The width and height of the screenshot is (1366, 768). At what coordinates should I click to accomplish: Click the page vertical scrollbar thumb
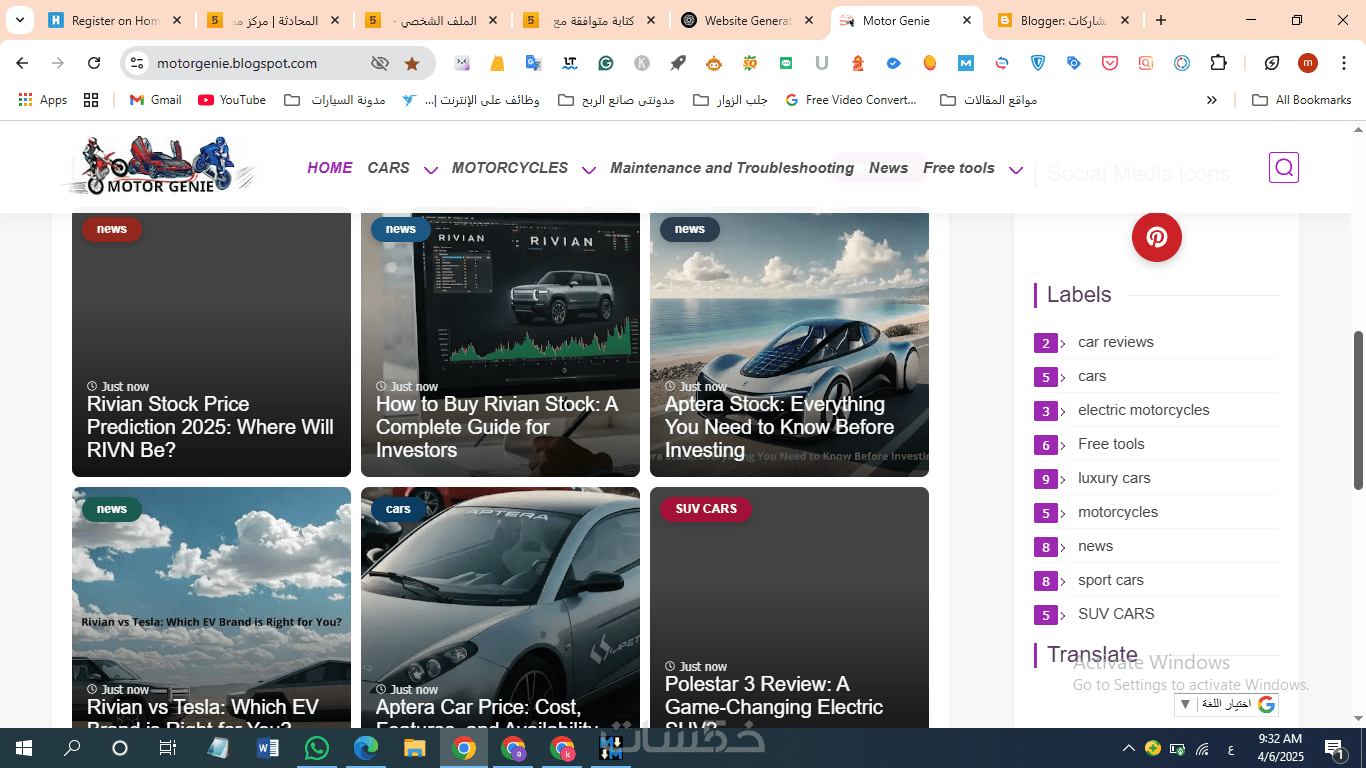click(x=1358, y=410)
